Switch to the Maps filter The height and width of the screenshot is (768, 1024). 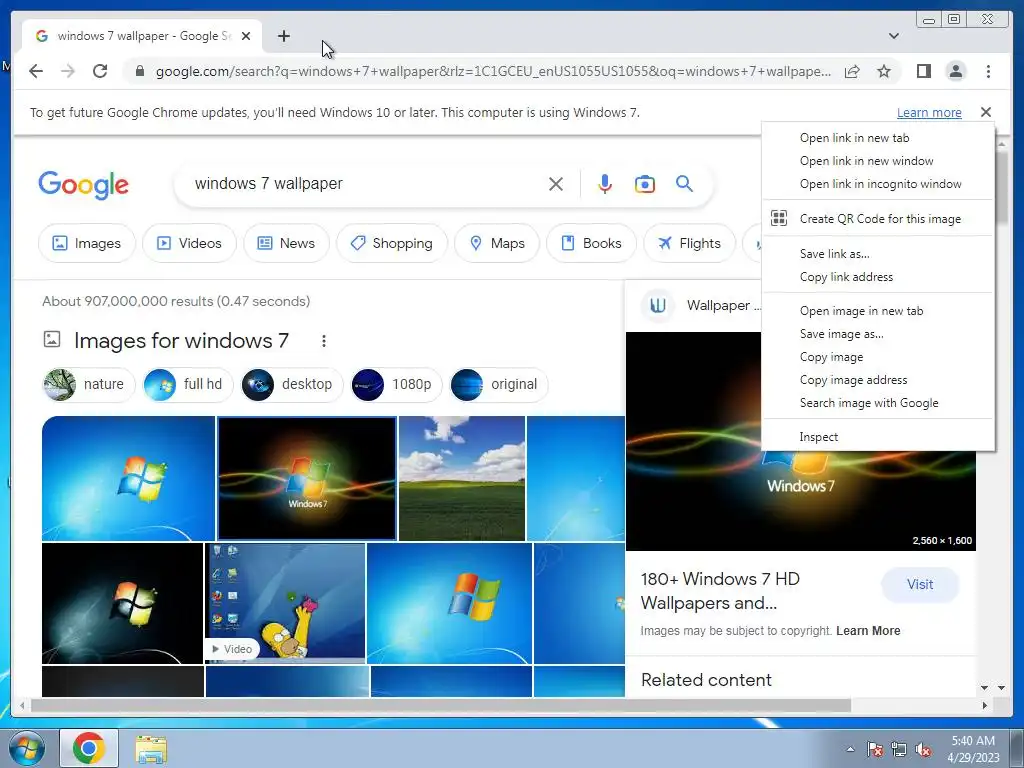(497, 243)
